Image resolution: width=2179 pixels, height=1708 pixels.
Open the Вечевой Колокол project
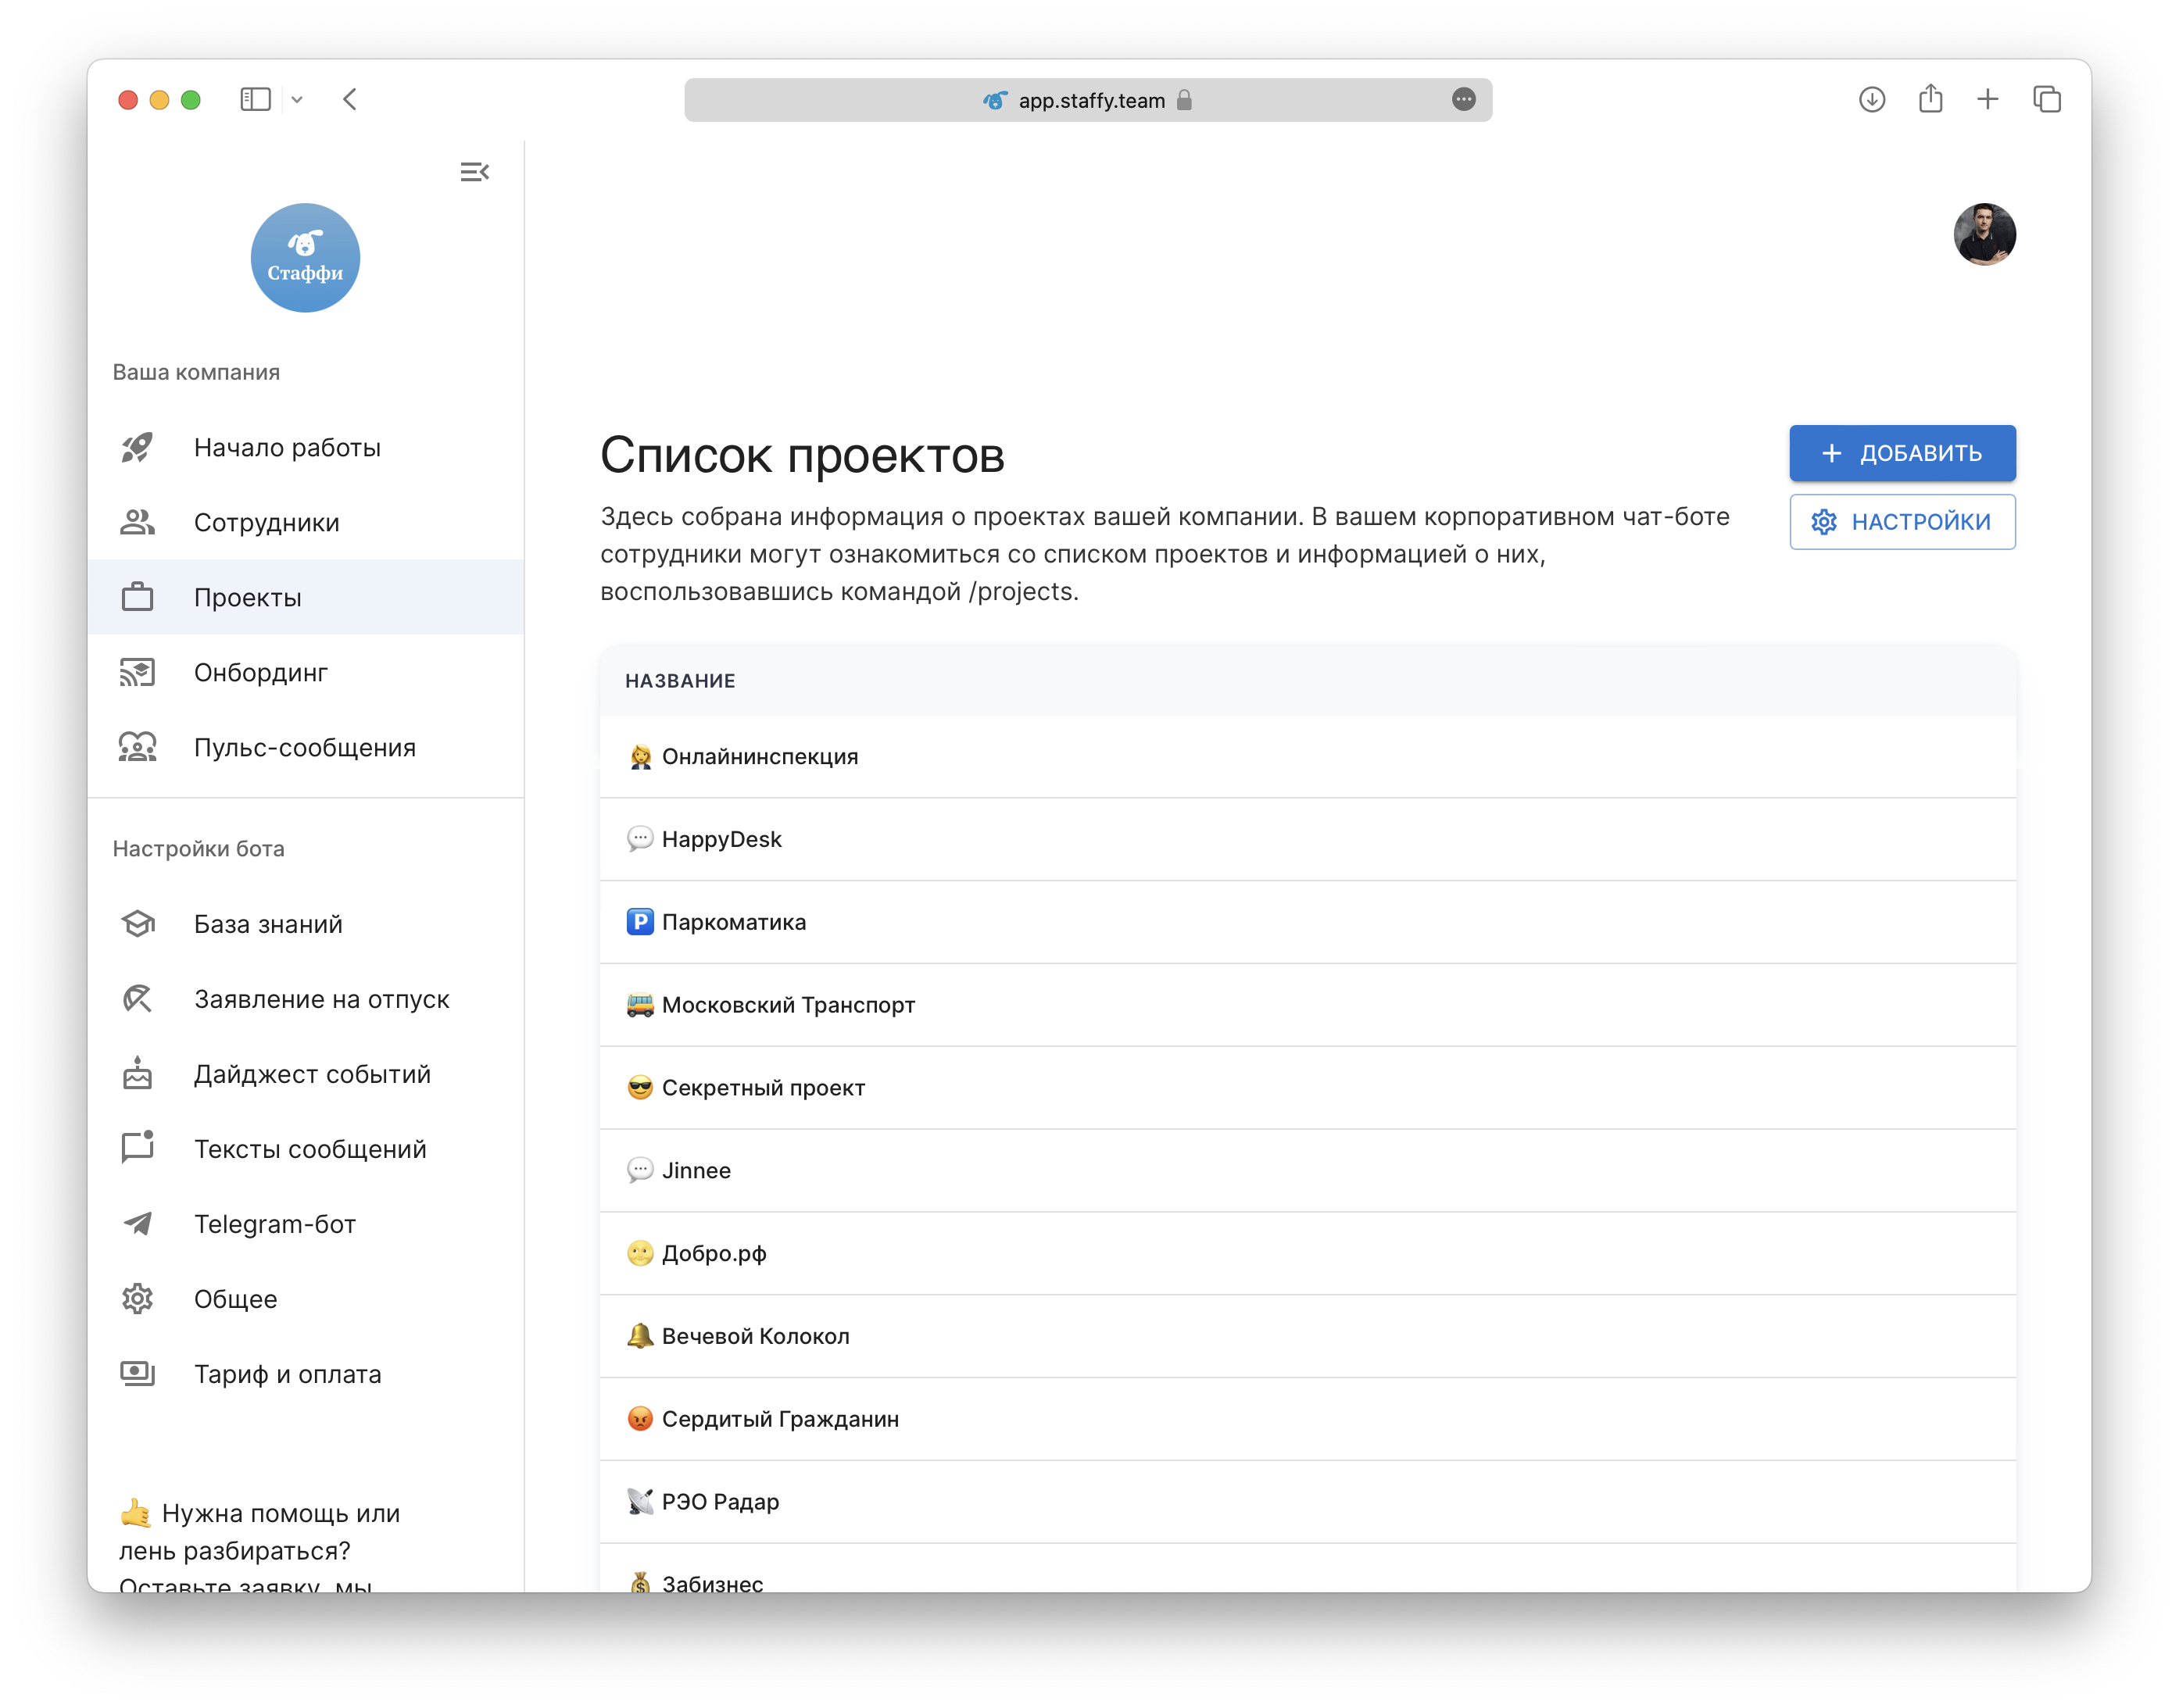(1307, 1336)
